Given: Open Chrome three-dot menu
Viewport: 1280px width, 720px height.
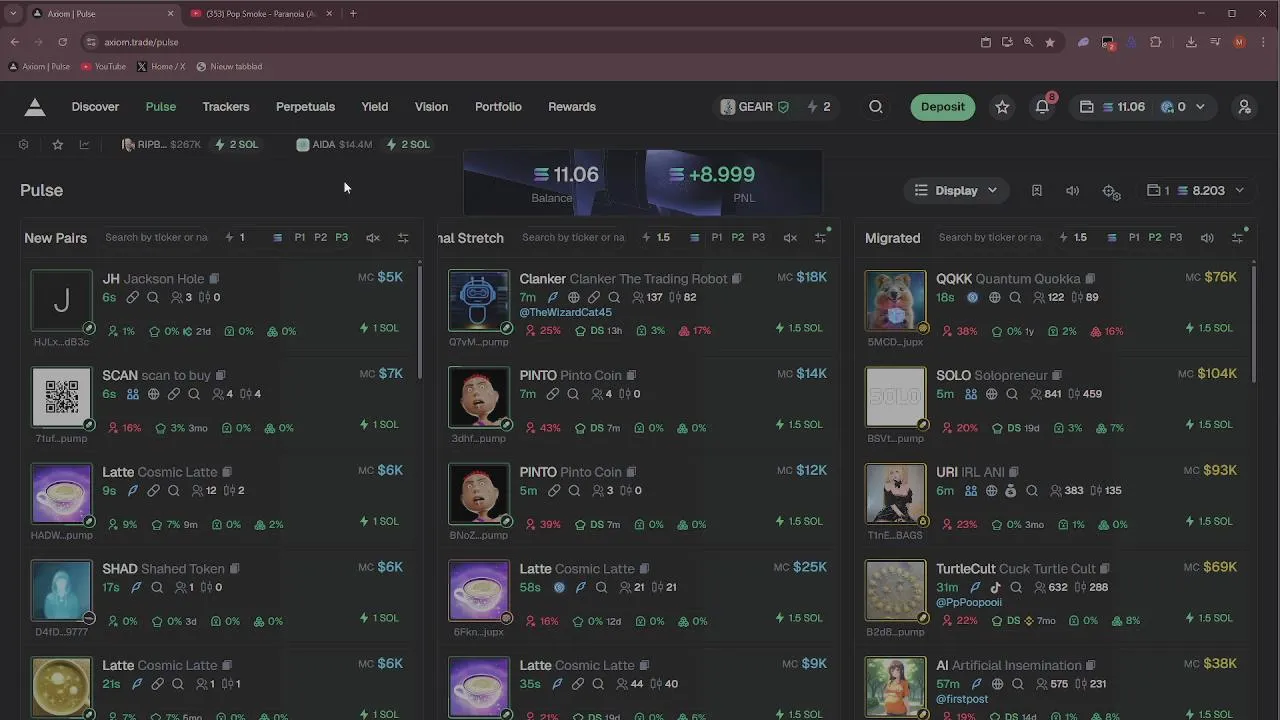Looking at the screenshot, I should 1263,42.
